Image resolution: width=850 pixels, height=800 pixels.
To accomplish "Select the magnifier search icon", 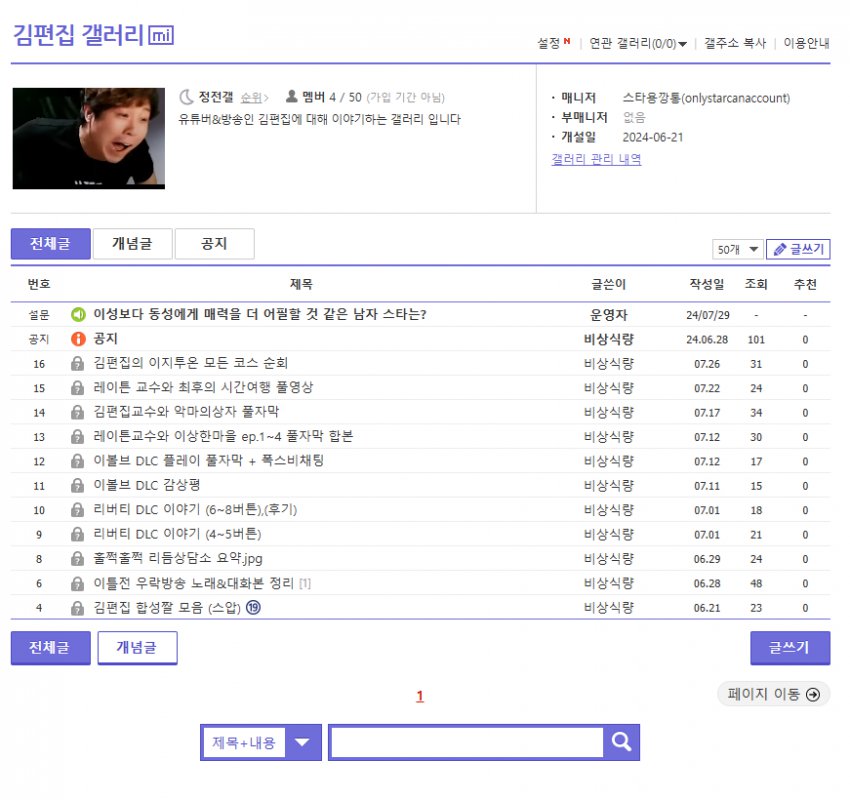I will (620, 742).
